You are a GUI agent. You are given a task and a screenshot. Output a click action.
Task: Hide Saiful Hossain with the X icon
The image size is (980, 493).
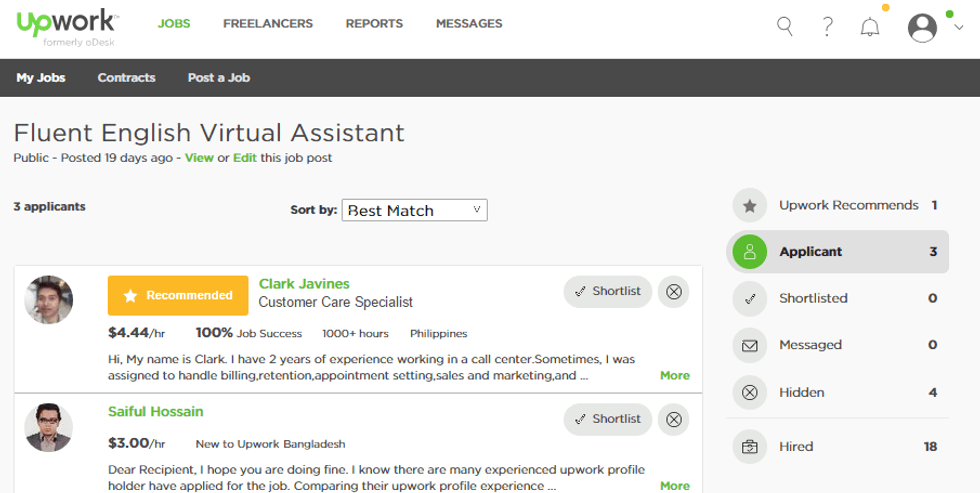pyautogui.click(x=674, y=419)
